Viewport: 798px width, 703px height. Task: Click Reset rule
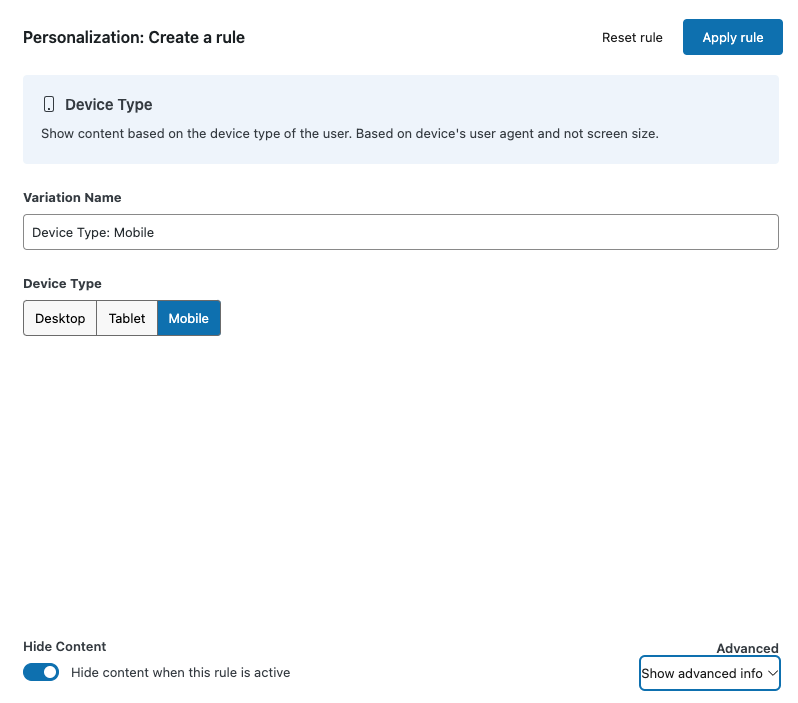(x=632, y=38)
